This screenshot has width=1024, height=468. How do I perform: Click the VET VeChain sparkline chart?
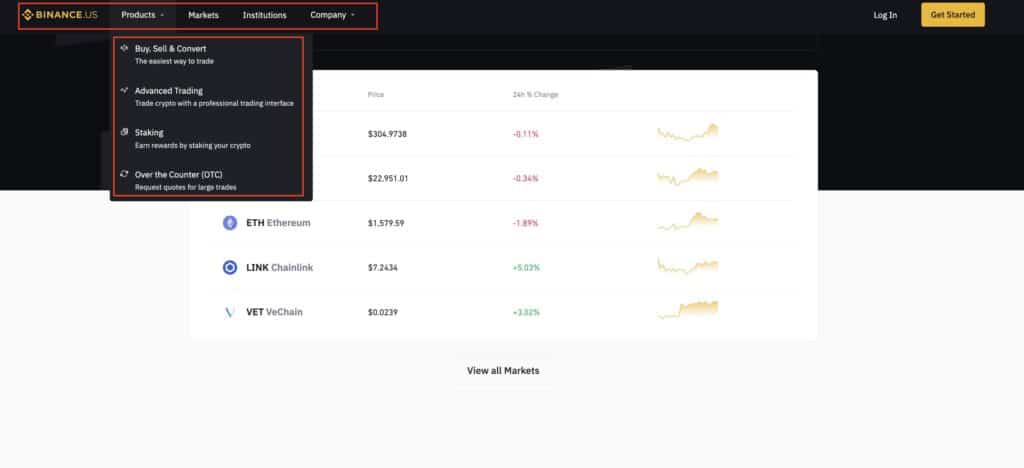(x=688, y=310)
